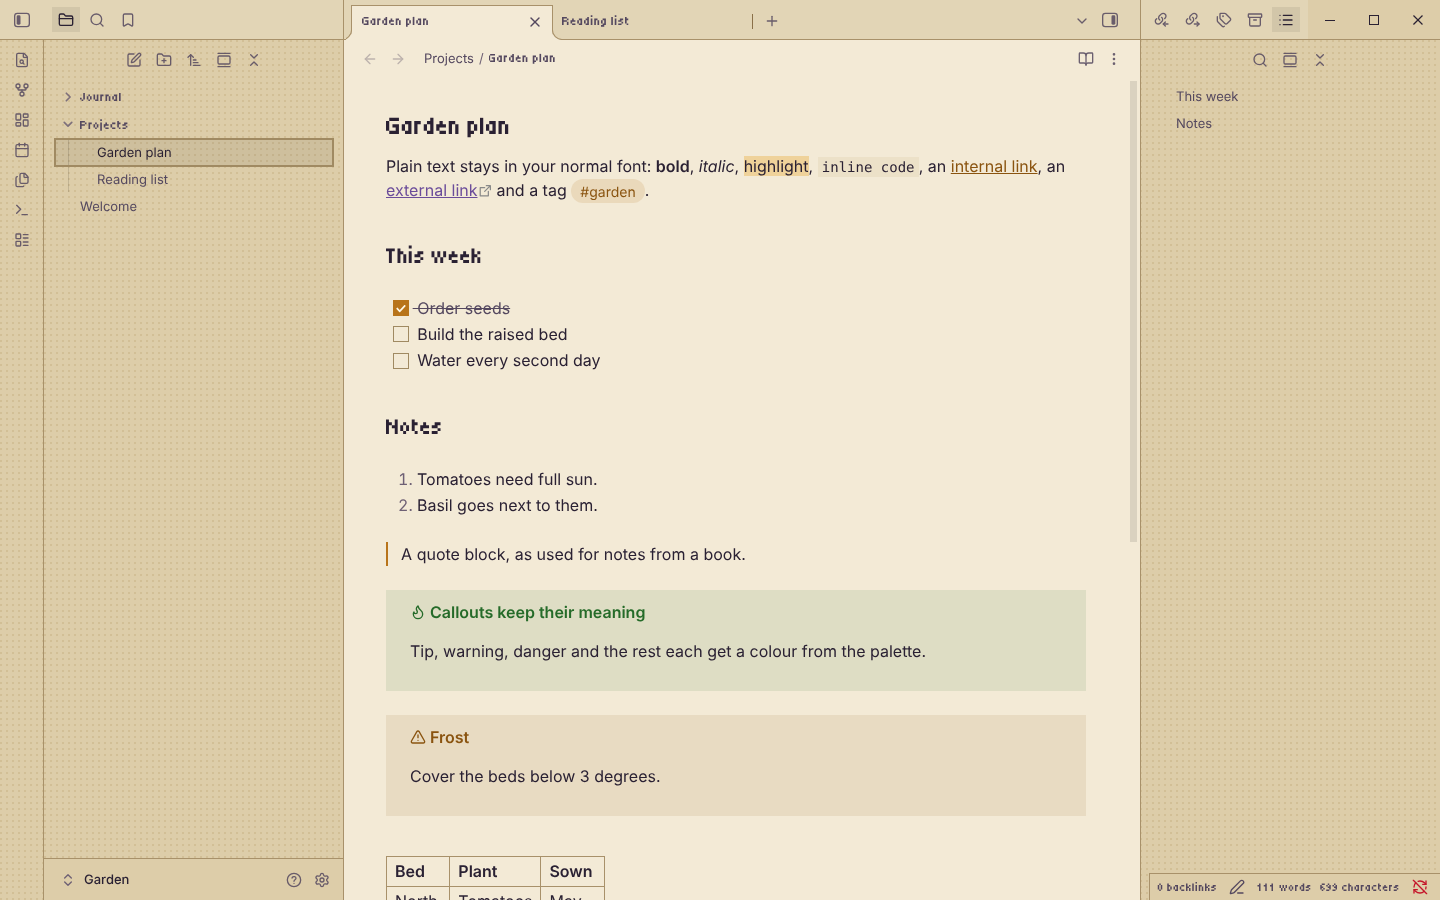This screenshot has height=900, width=1440.
Task: Check the Build the raised bed task
Action: click(401, 334)
